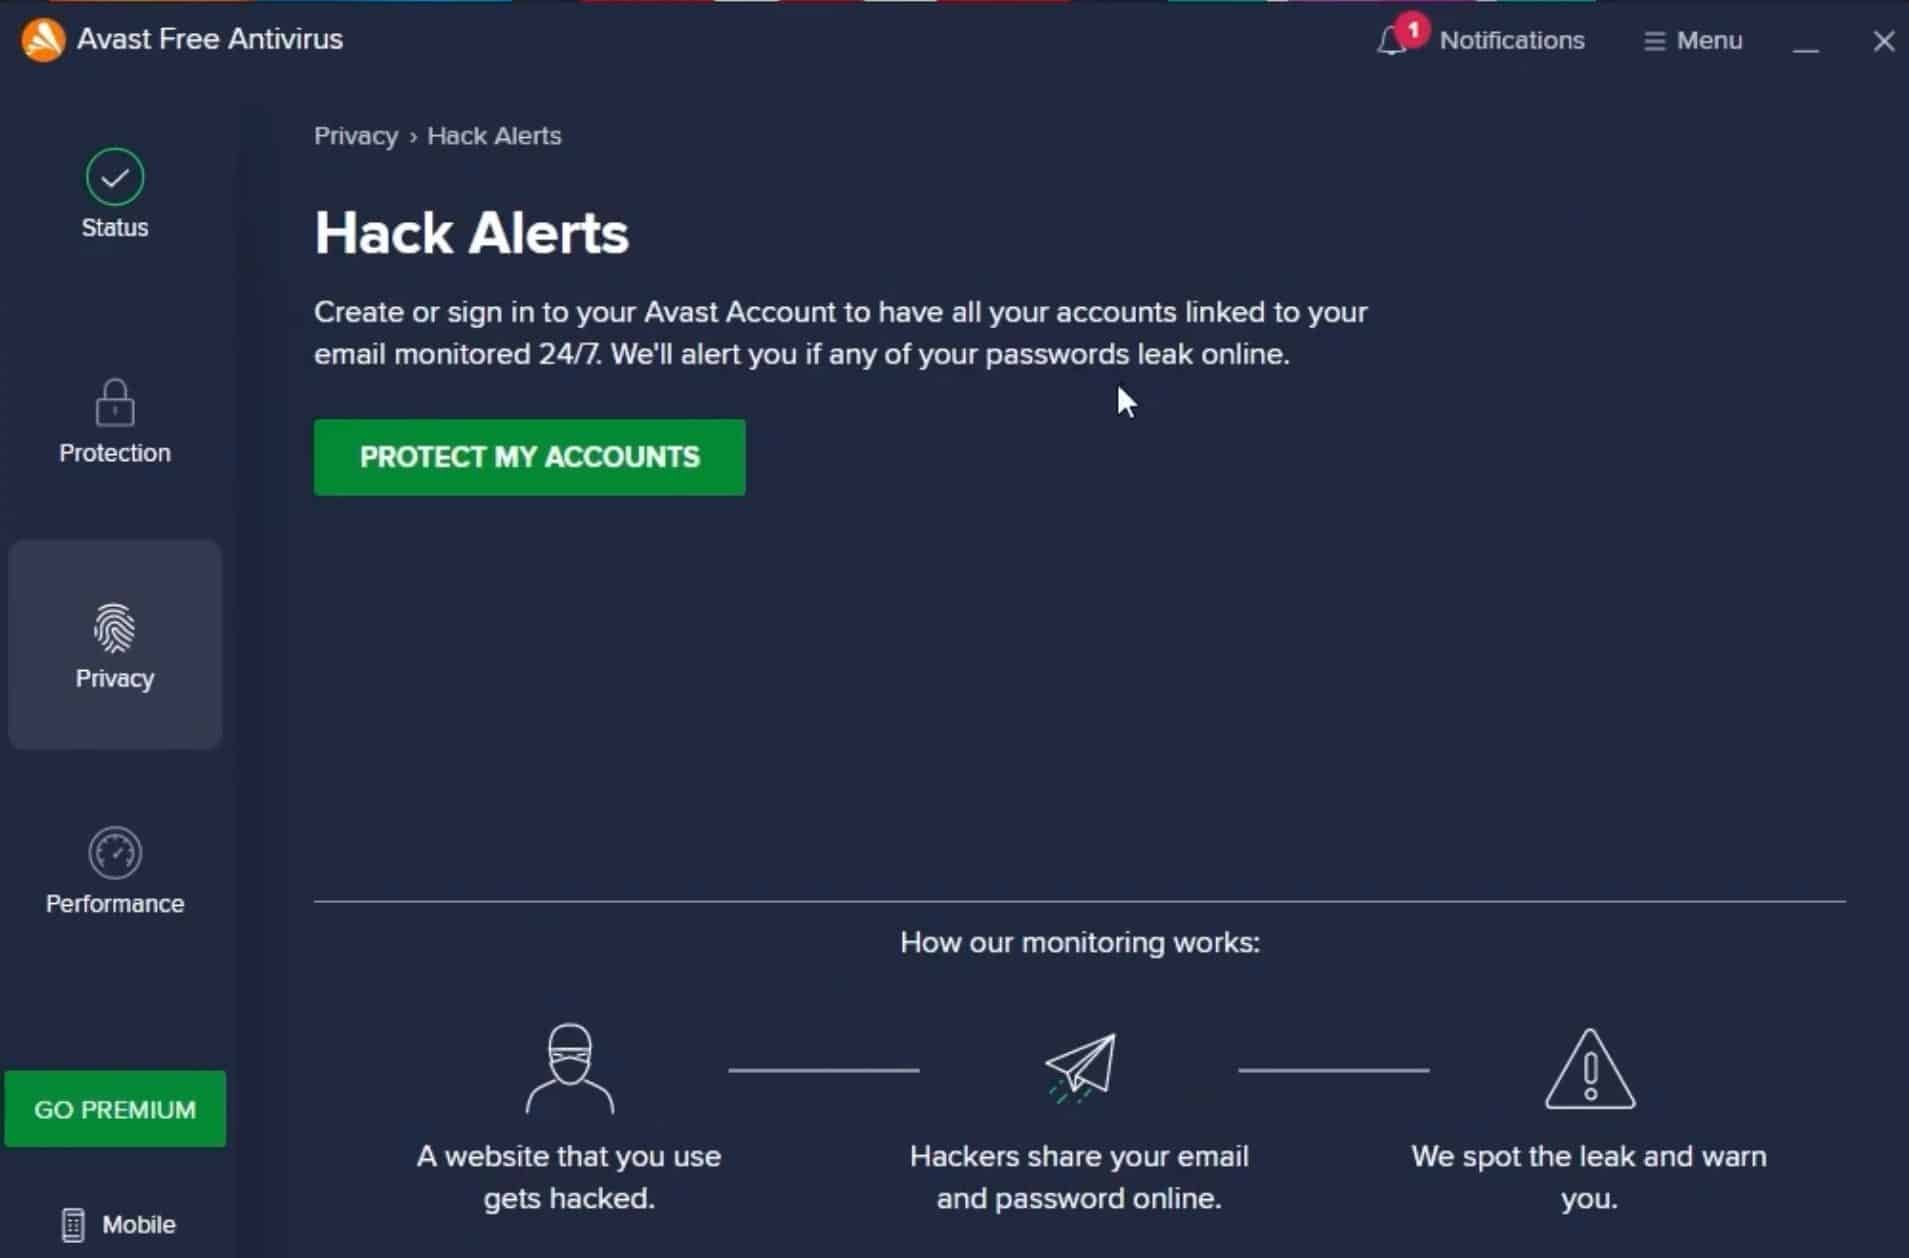Click the warning triangle icon

pos(1589,1070)
